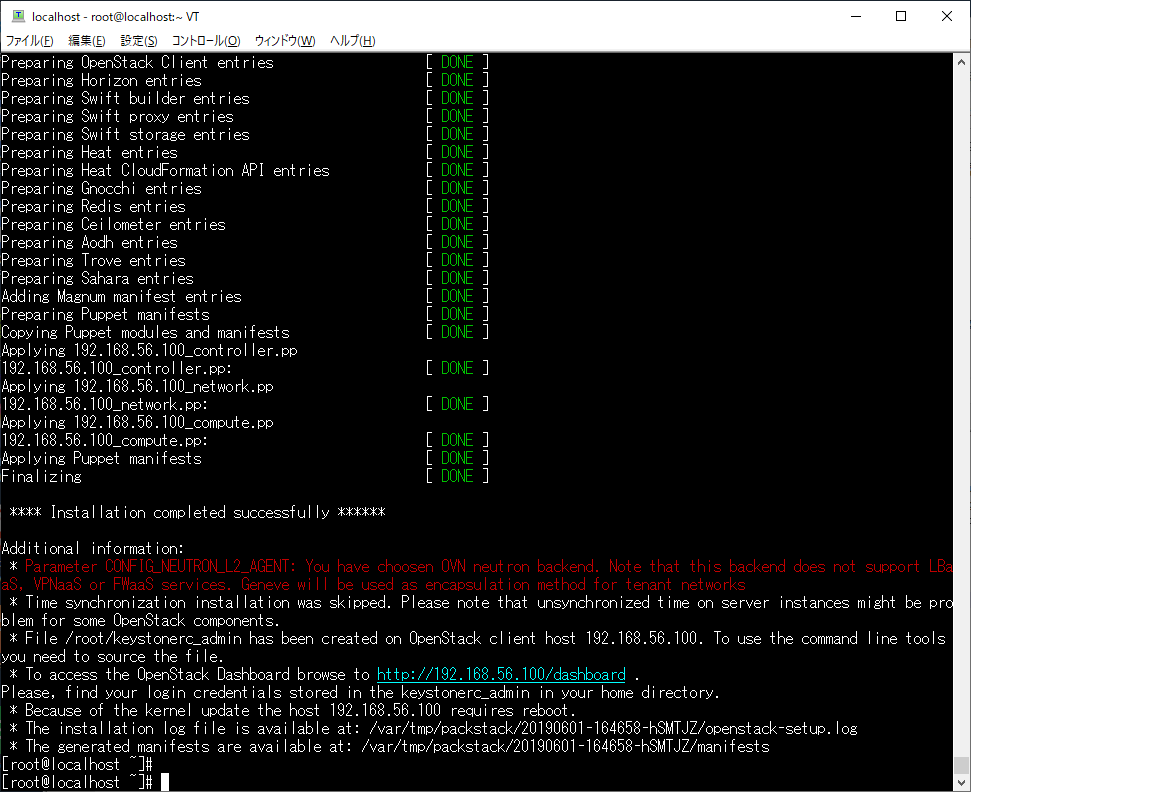Click the Tera Term title bar icon
Screen dimensions: 1152x792
[18, 16]
